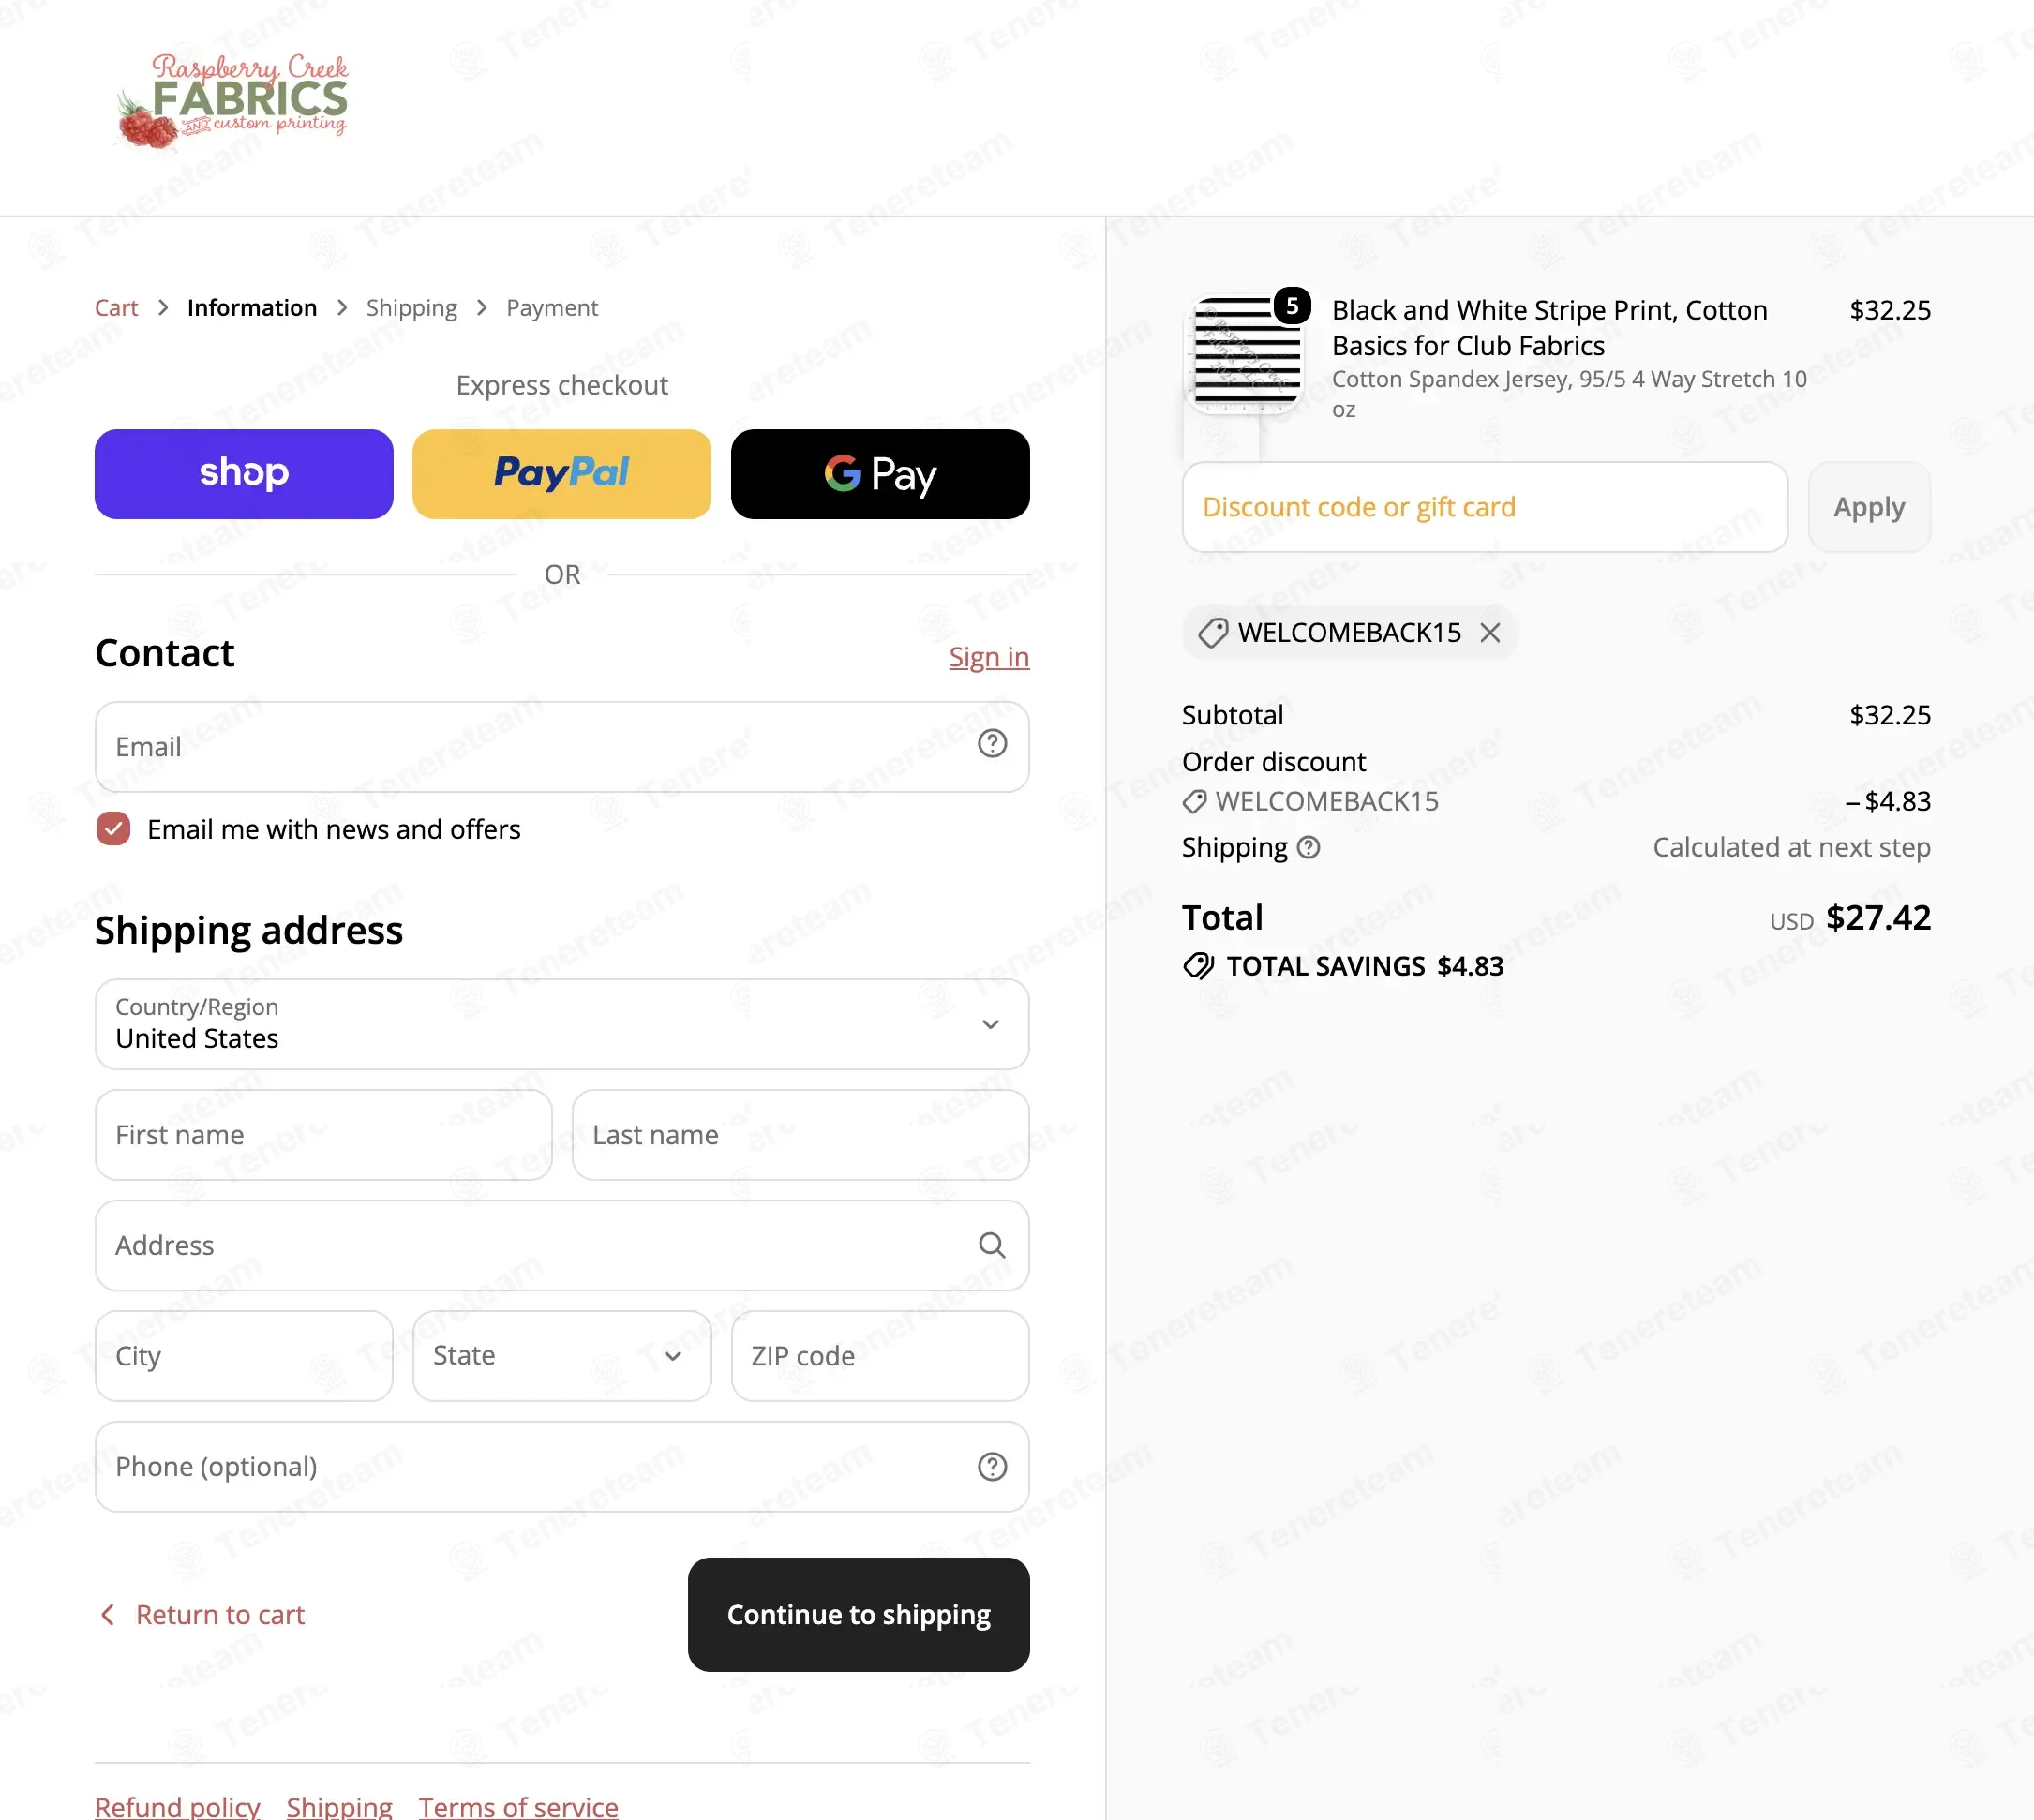2034x1820 pixels.
Task: Focus the Phone (optional) field
Action: point(562,1467)
